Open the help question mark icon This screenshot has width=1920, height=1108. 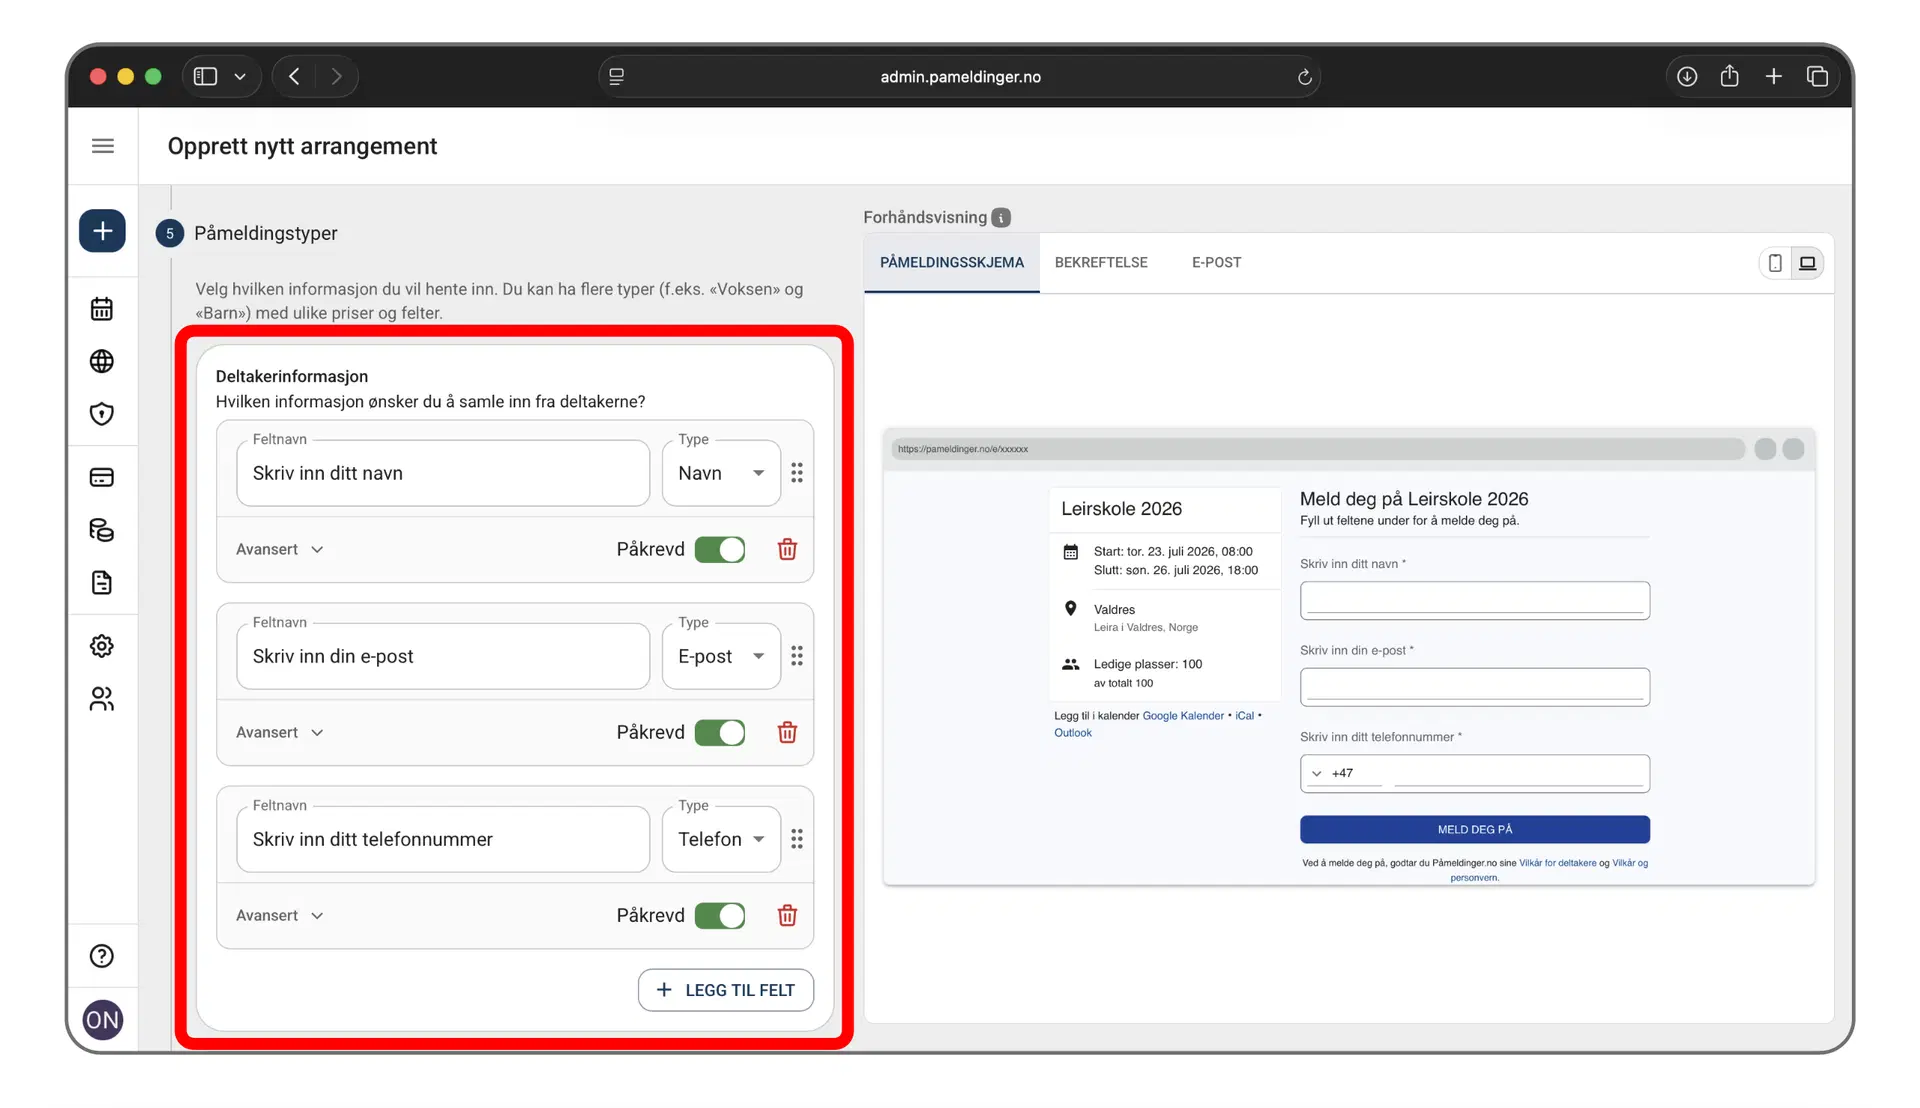[102, 956]
